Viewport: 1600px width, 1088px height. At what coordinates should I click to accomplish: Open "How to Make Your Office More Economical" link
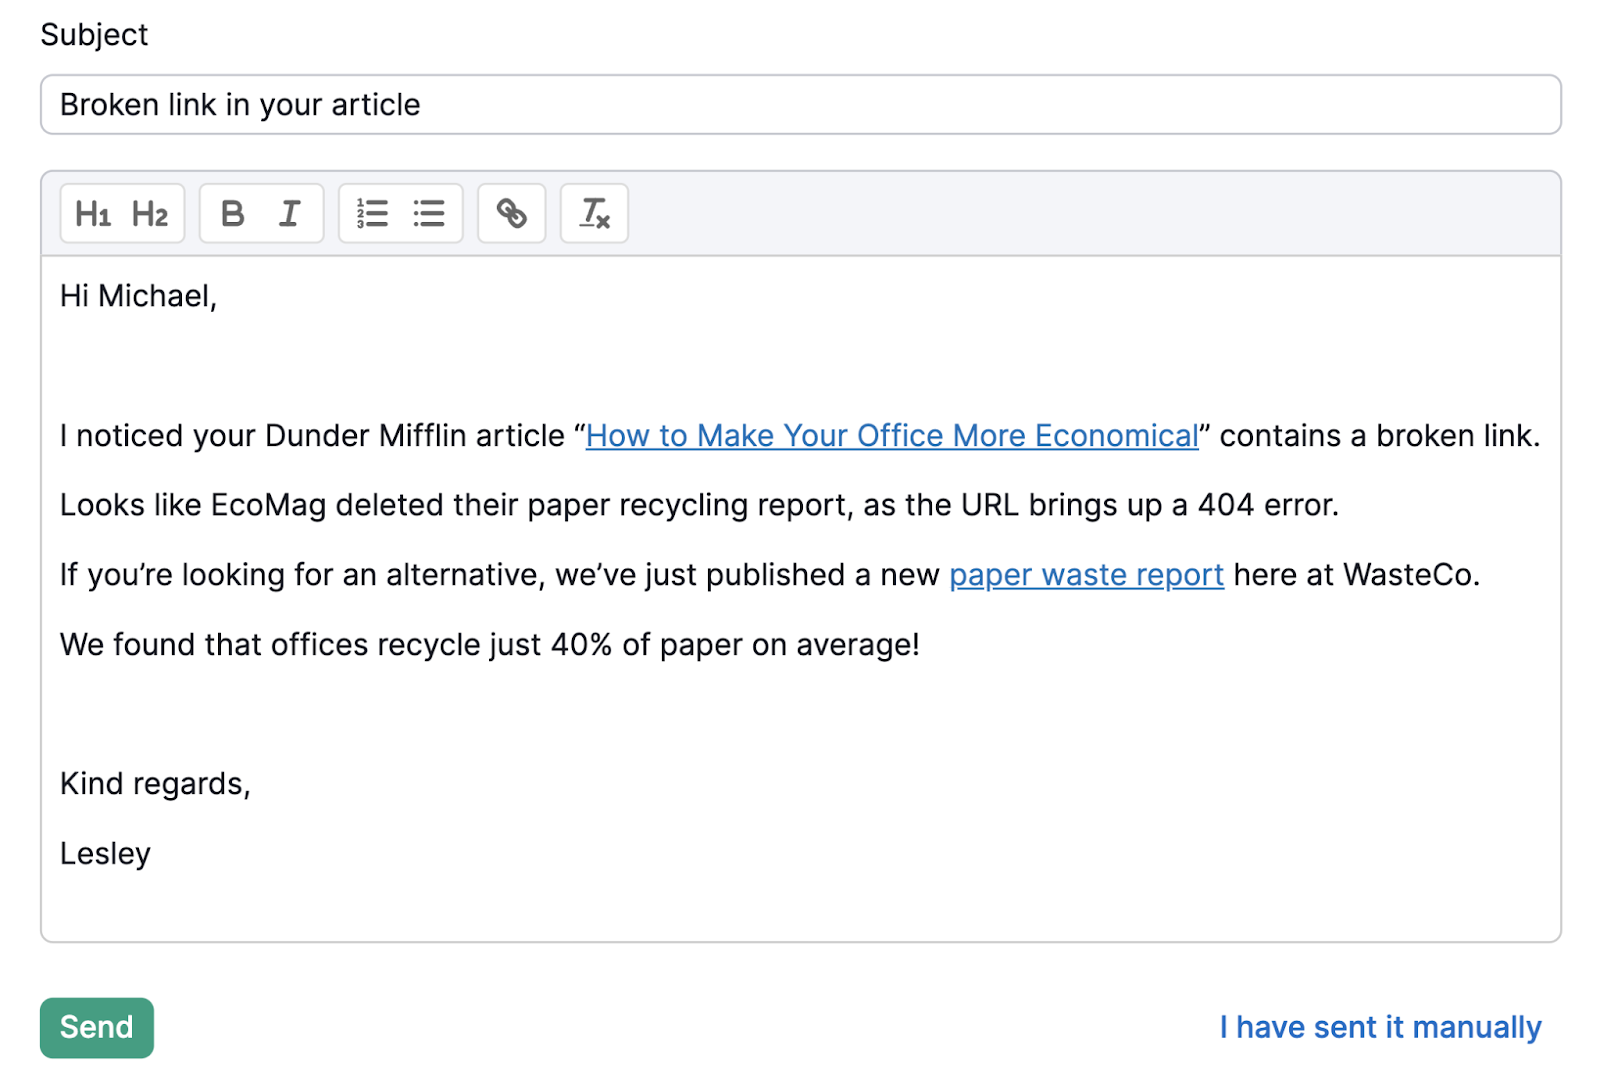tap(891, 436)
